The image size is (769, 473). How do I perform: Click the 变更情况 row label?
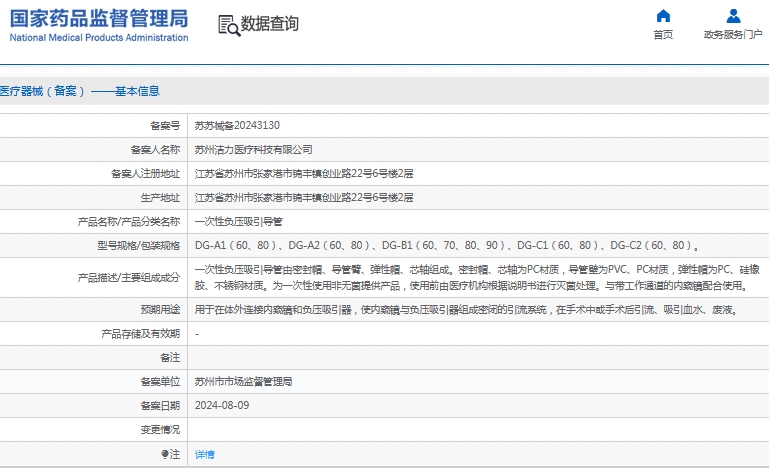coord(160,430)
